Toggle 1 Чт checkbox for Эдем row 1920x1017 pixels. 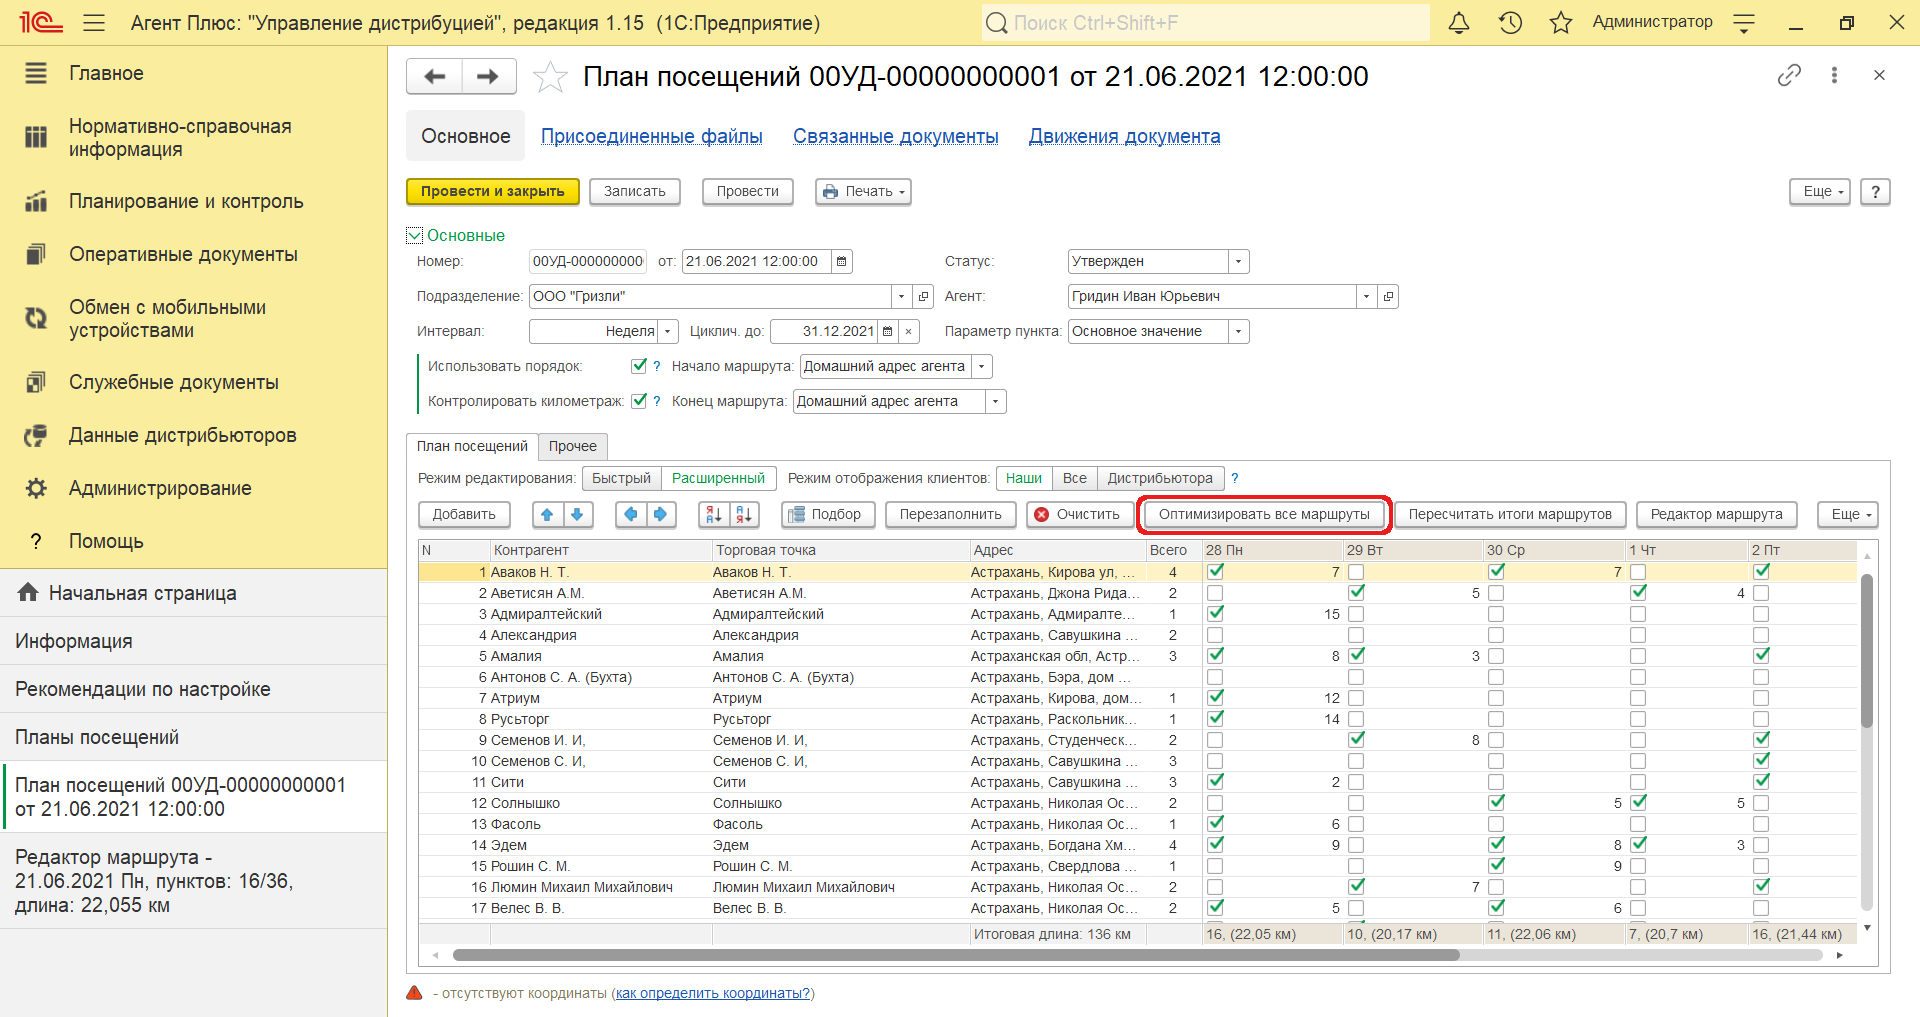1638,845
